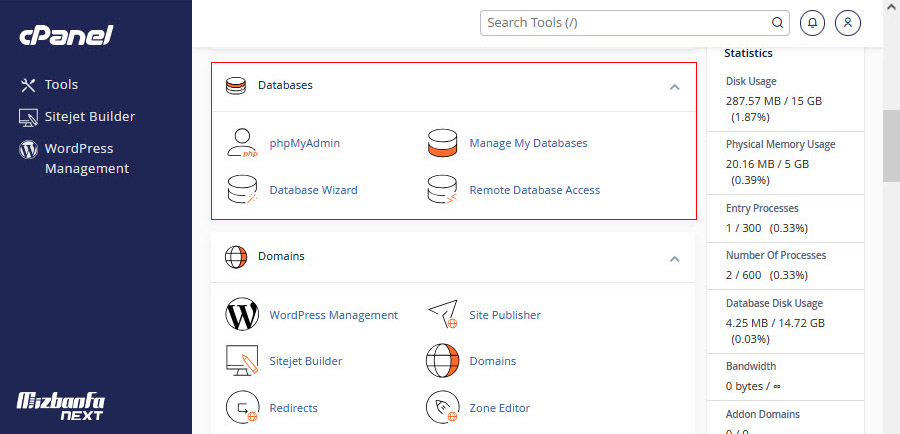Click the phpMyAdmin icon
This screenshot has height=434, width=900.
pyautogui.click(x=241, y=143)
